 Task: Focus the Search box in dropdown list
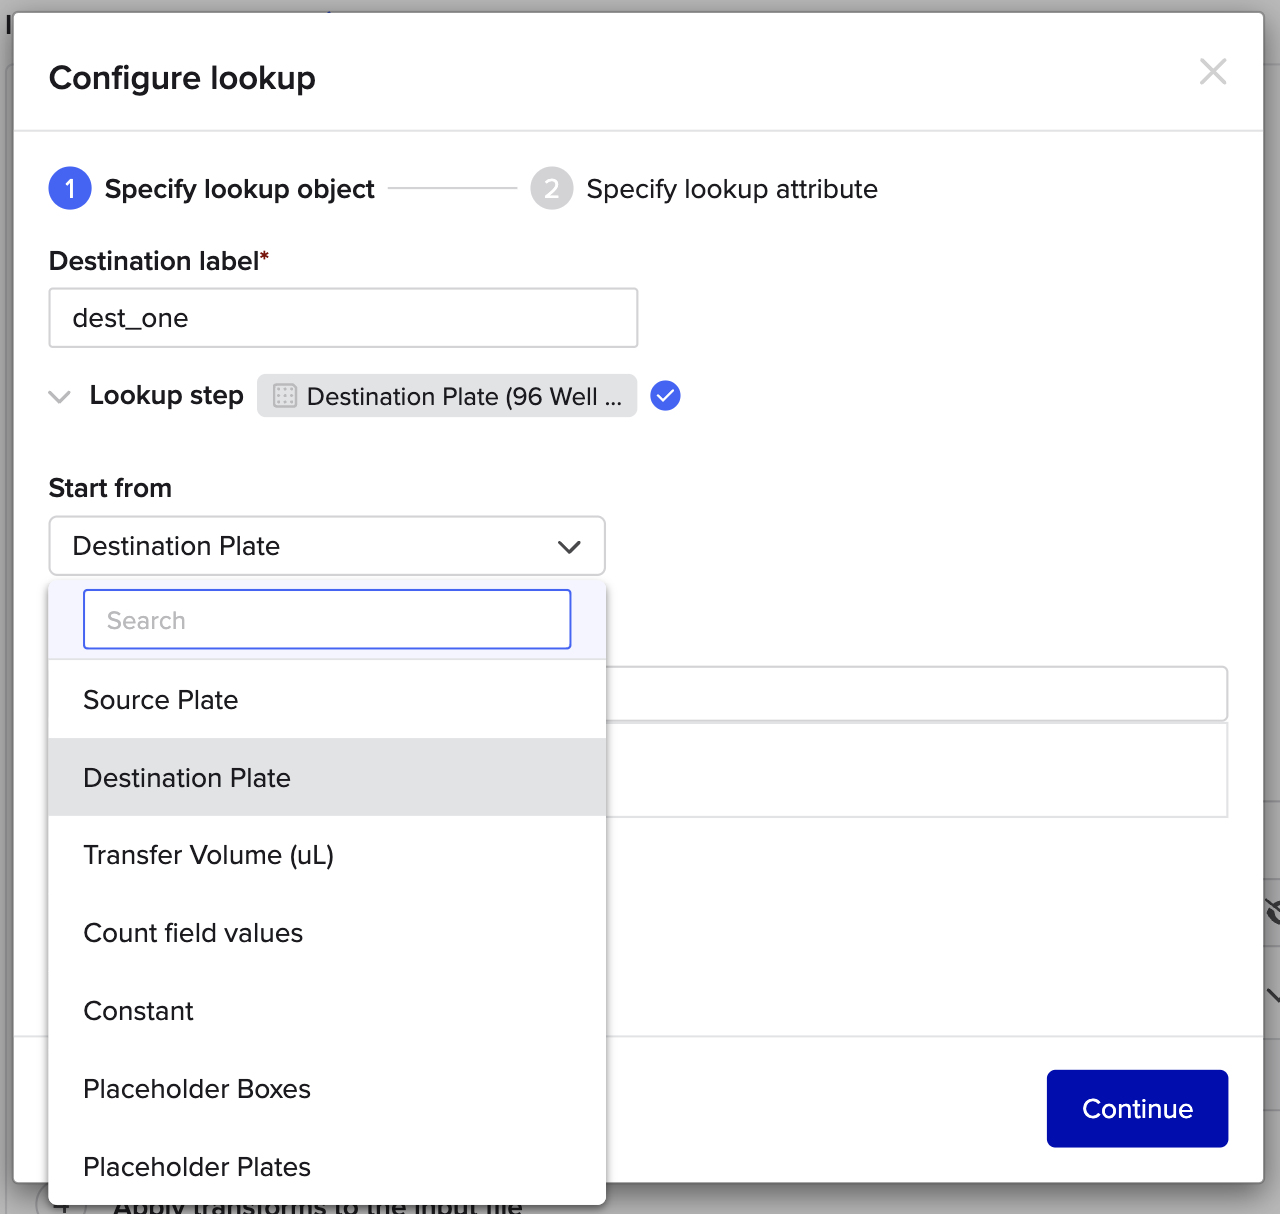tap(327, 620)
